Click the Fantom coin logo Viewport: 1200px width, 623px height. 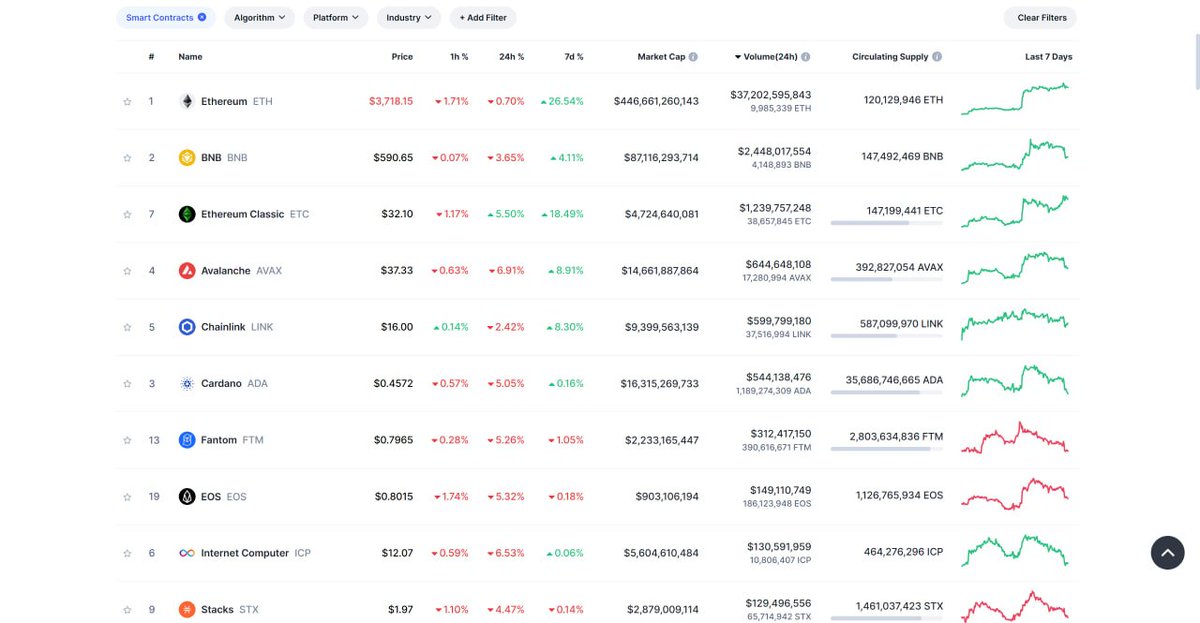tap(187, 440)
